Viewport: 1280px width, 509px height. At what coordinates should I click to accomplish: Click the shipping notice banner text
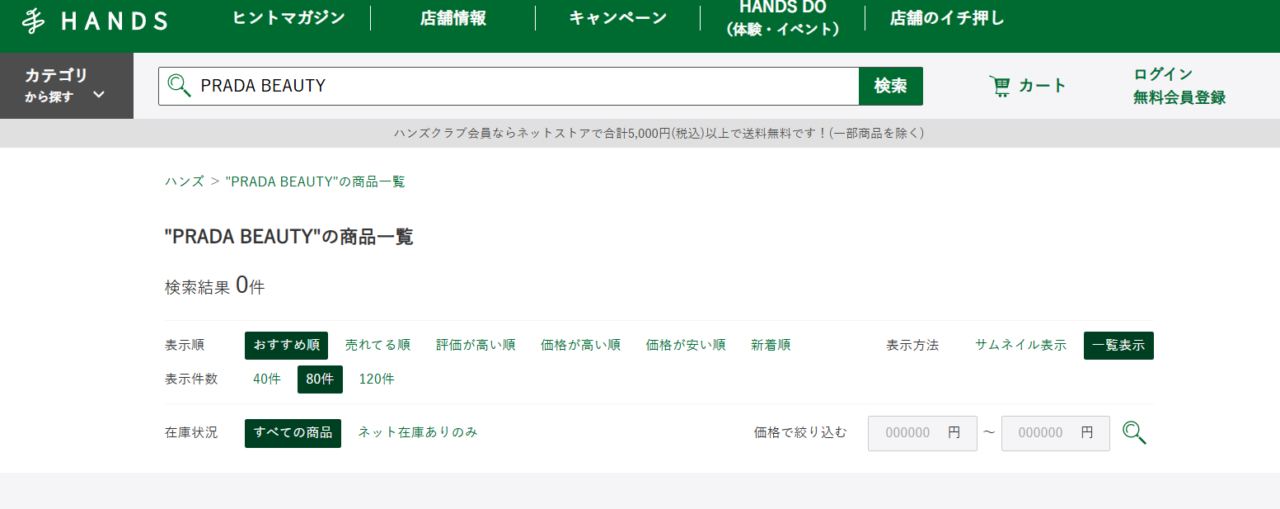[x=659, y=133]
